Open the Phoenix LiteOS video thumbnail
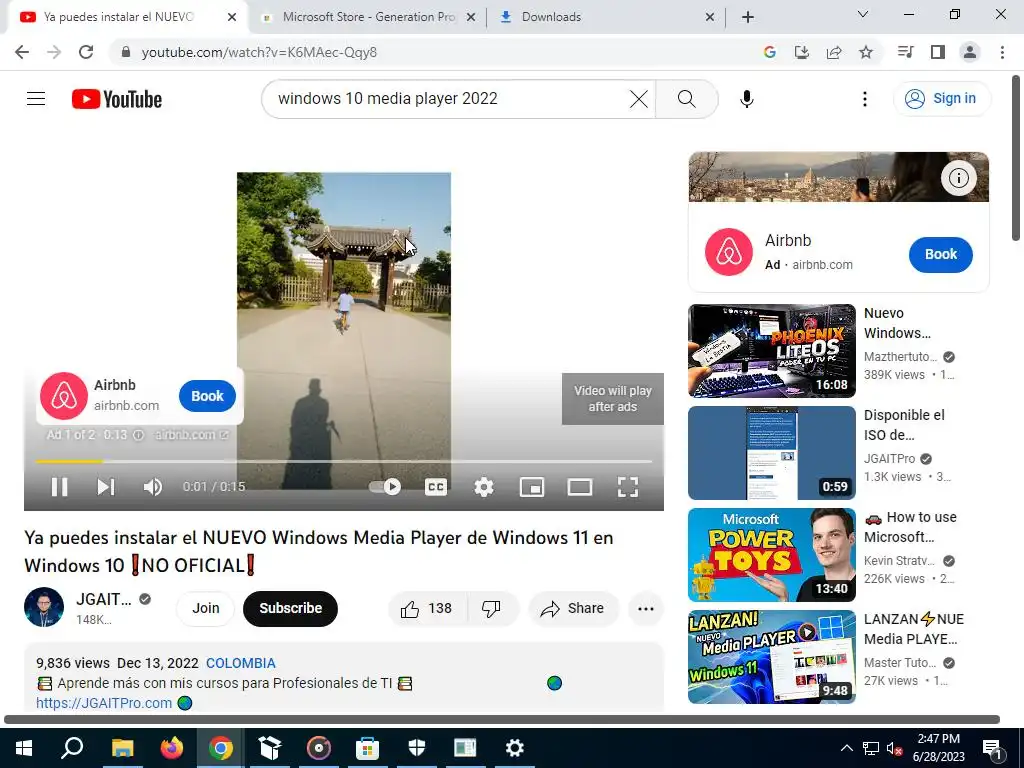Viewport: 1024px width, 768px height. point(772,351)
